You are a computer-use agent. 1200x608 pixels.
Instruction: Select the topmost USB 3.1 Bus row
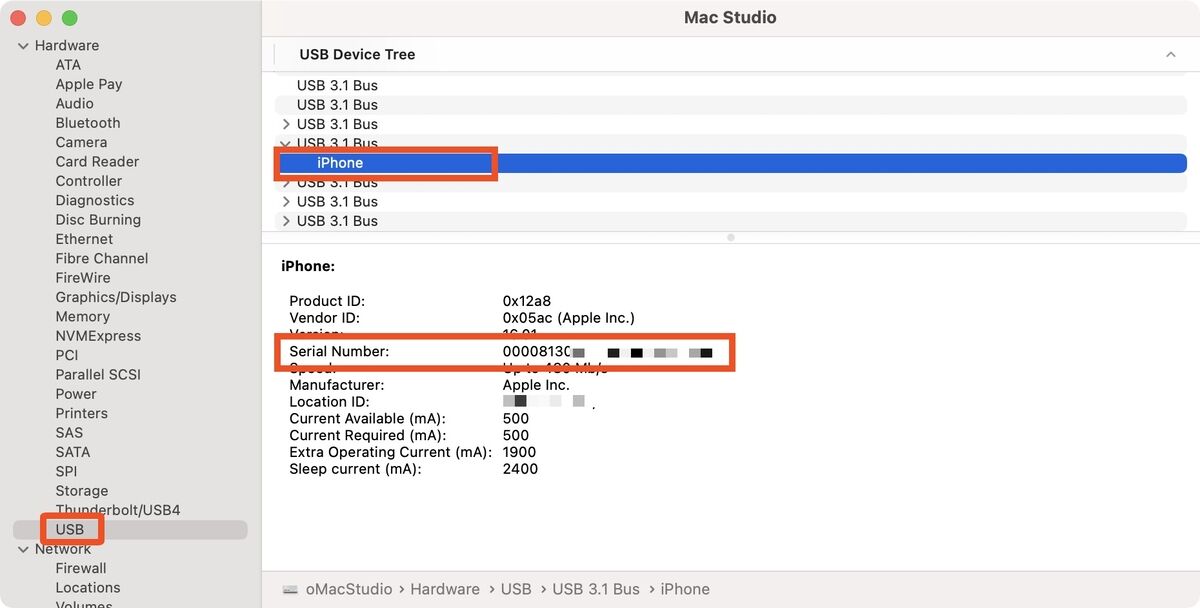click(337, 86)
